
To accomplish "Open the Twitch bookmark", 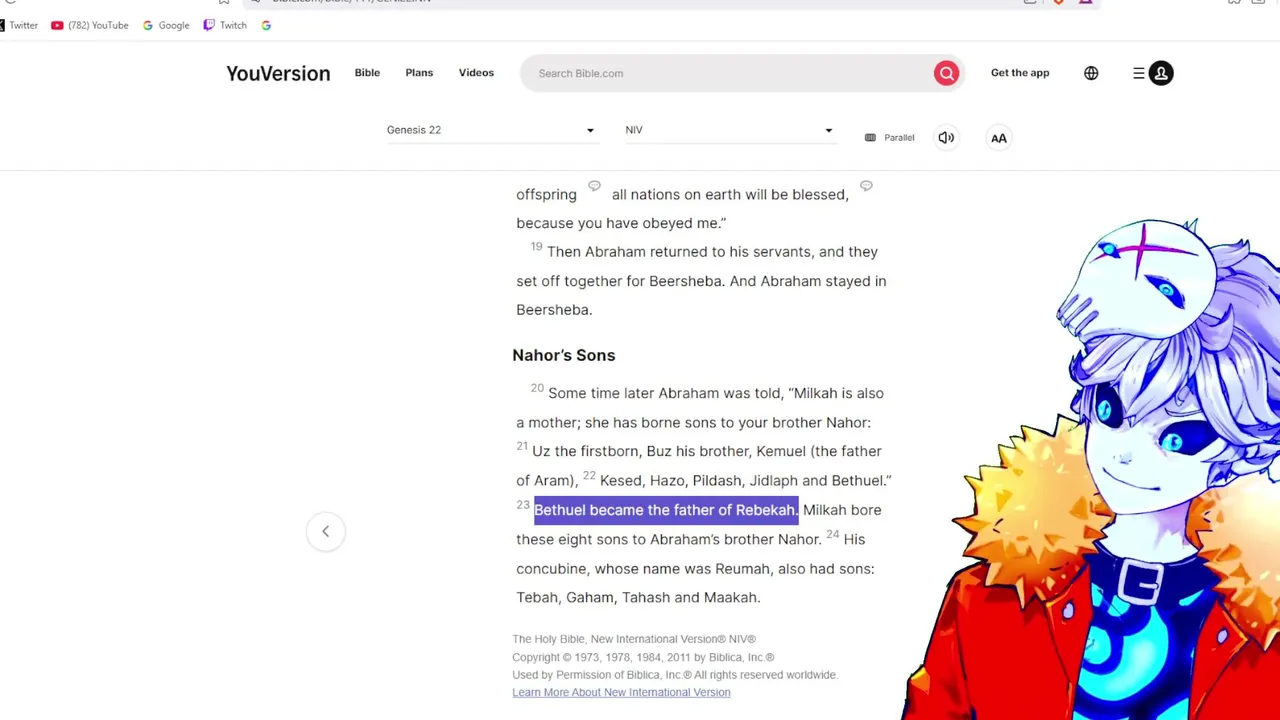I will click(225, 25).
